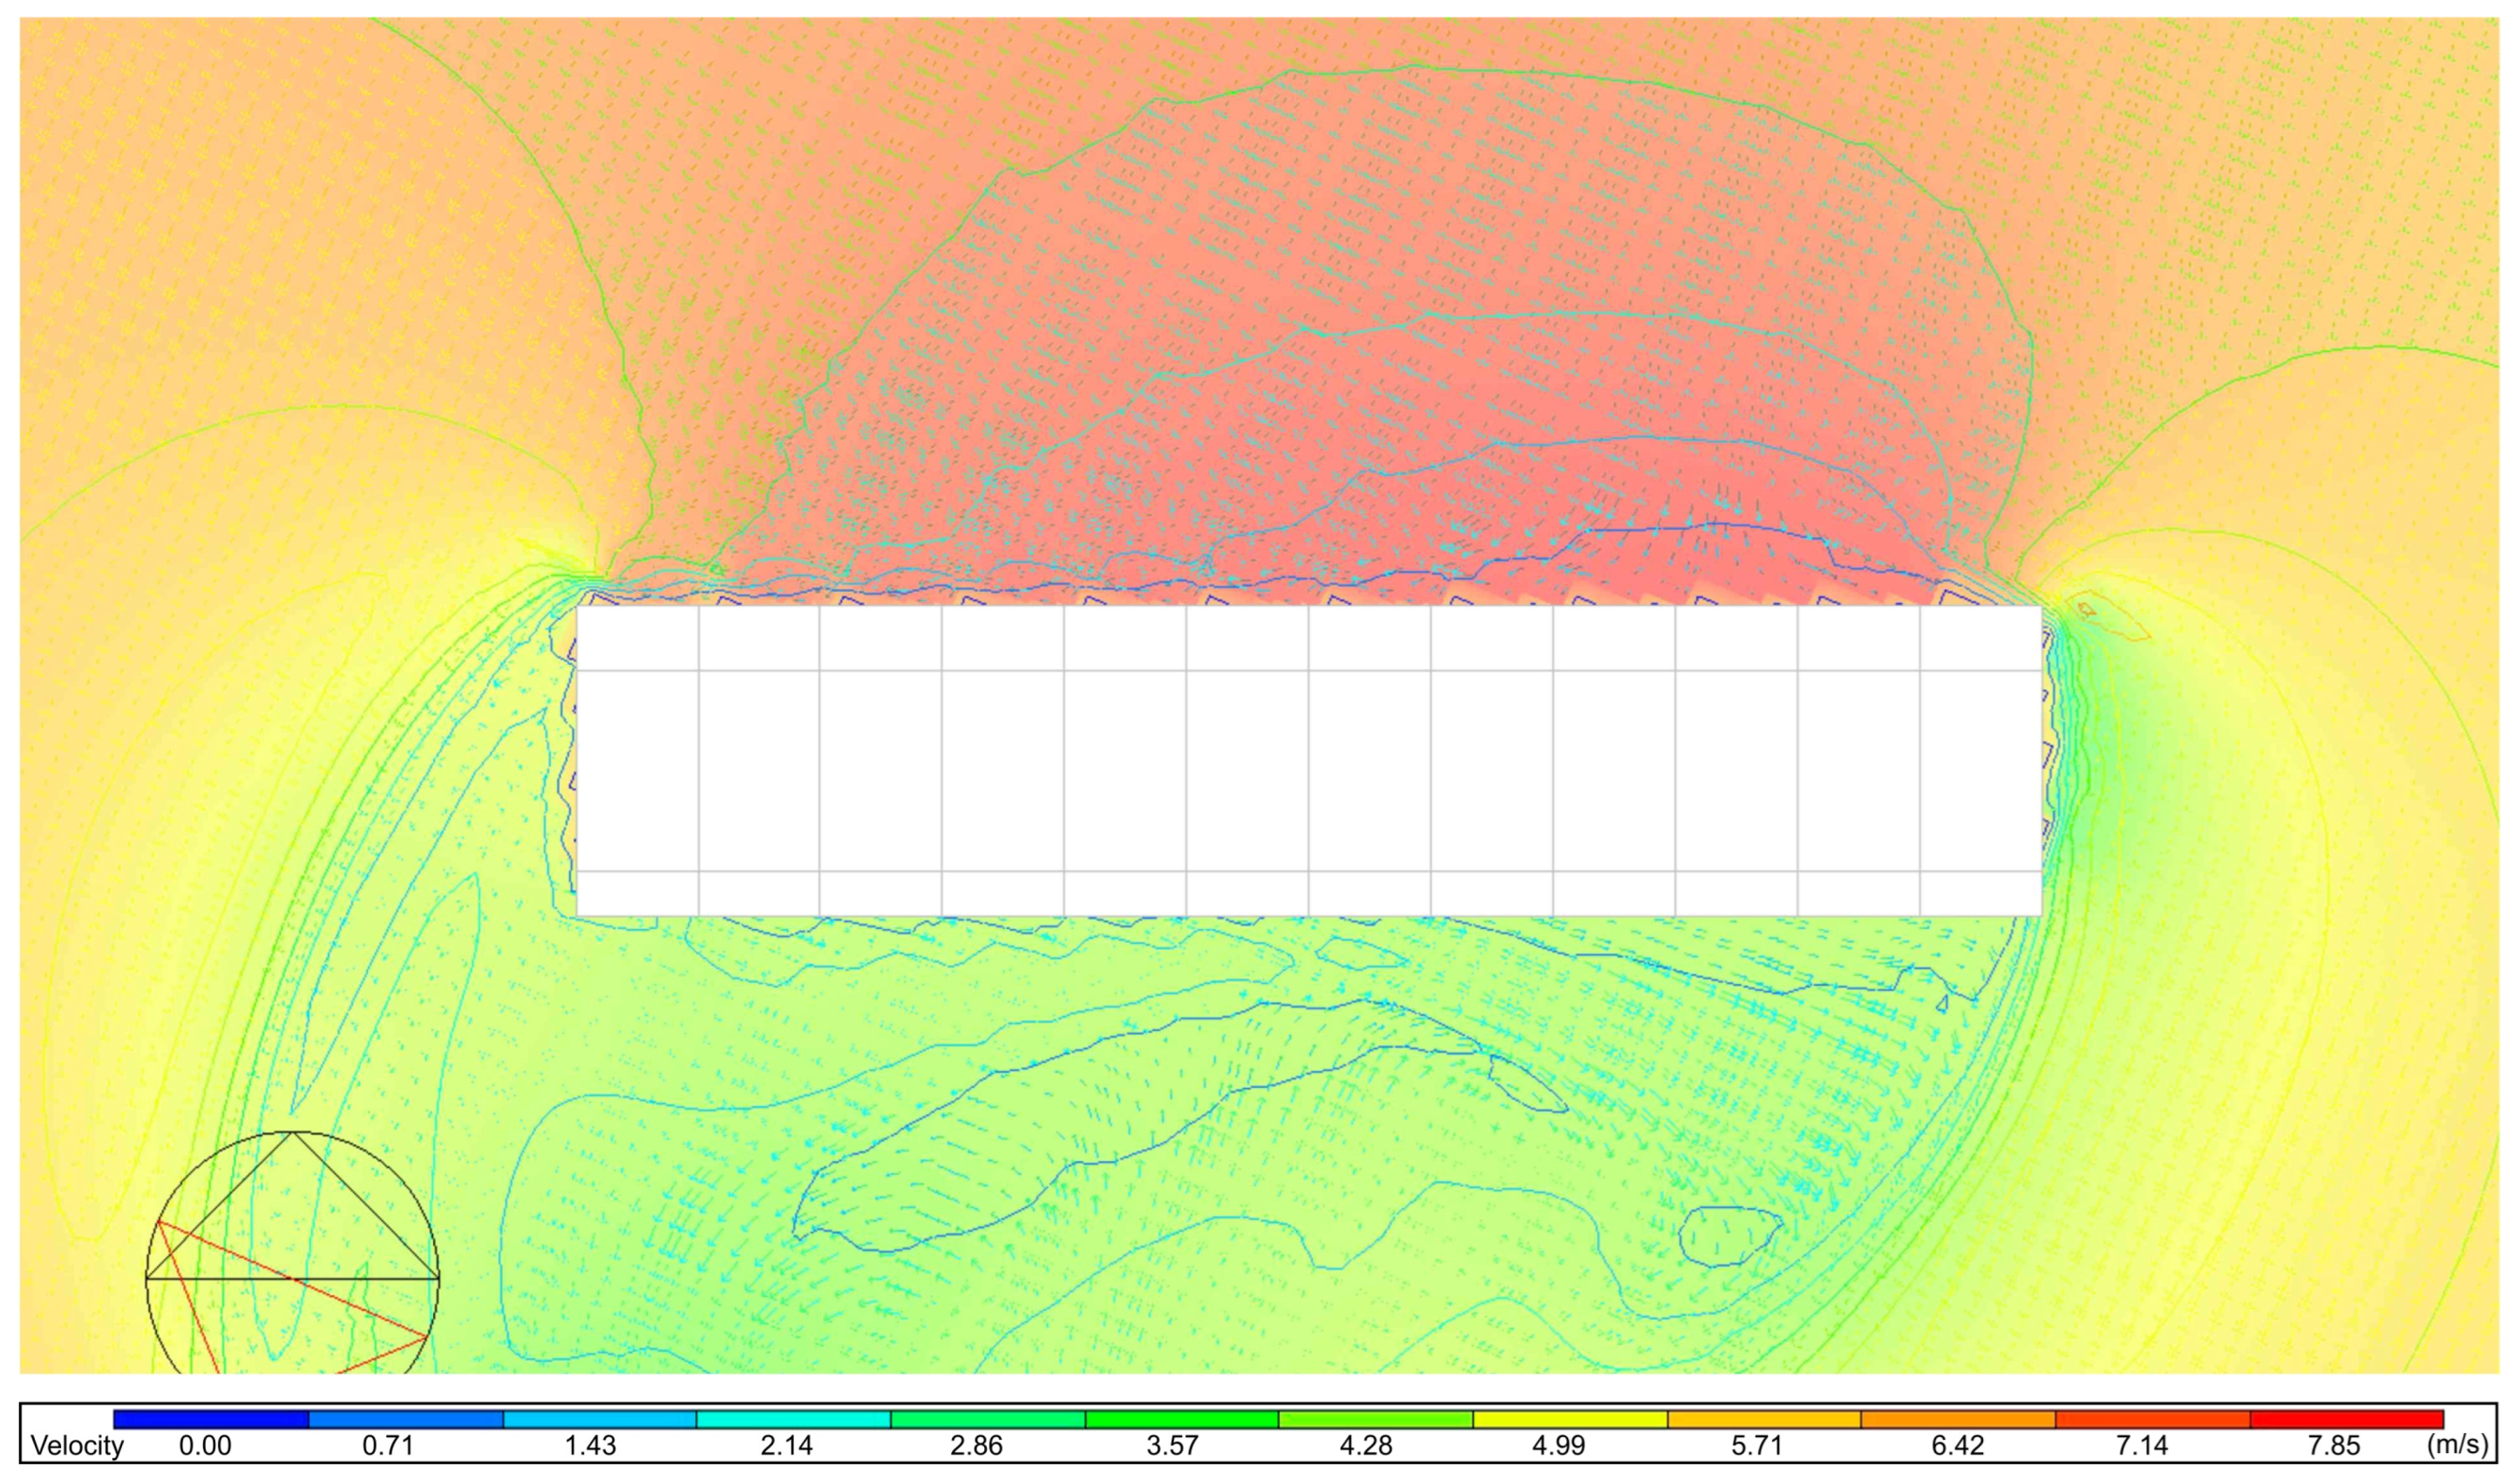Click the top-left grid cell of the building
Screen dimensions: 2520x1480
(637, 638)
